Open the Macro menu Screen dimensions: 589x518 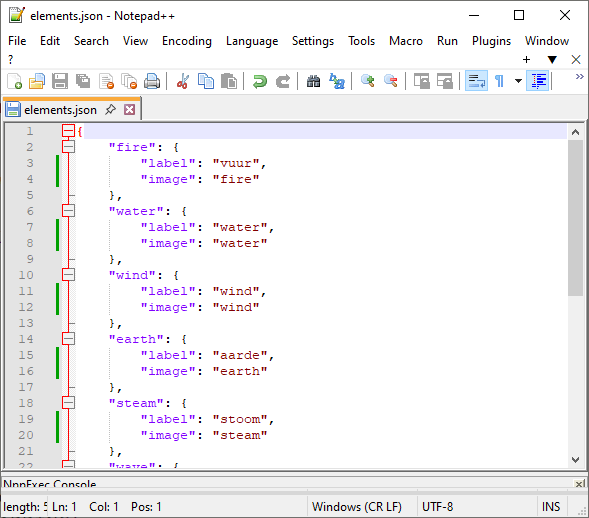406,41
